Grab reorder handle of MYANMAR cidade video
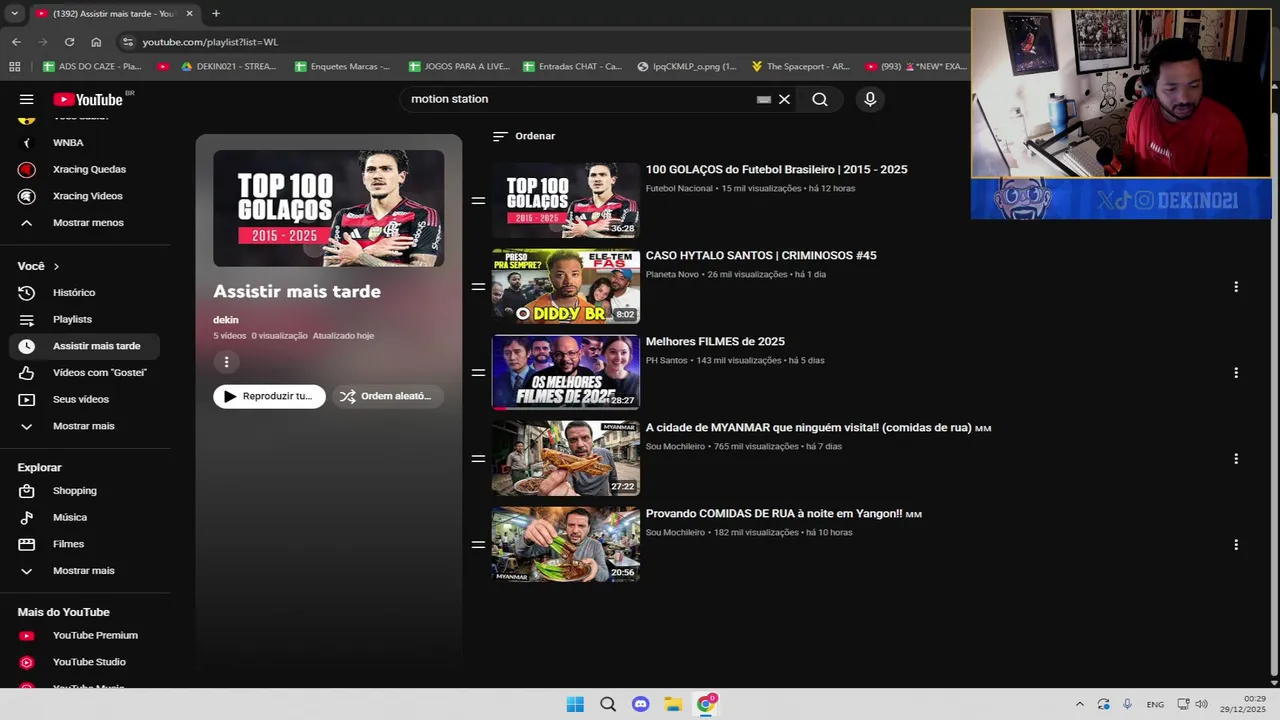This screenshot has height=720, width=1280. [478, 459]
